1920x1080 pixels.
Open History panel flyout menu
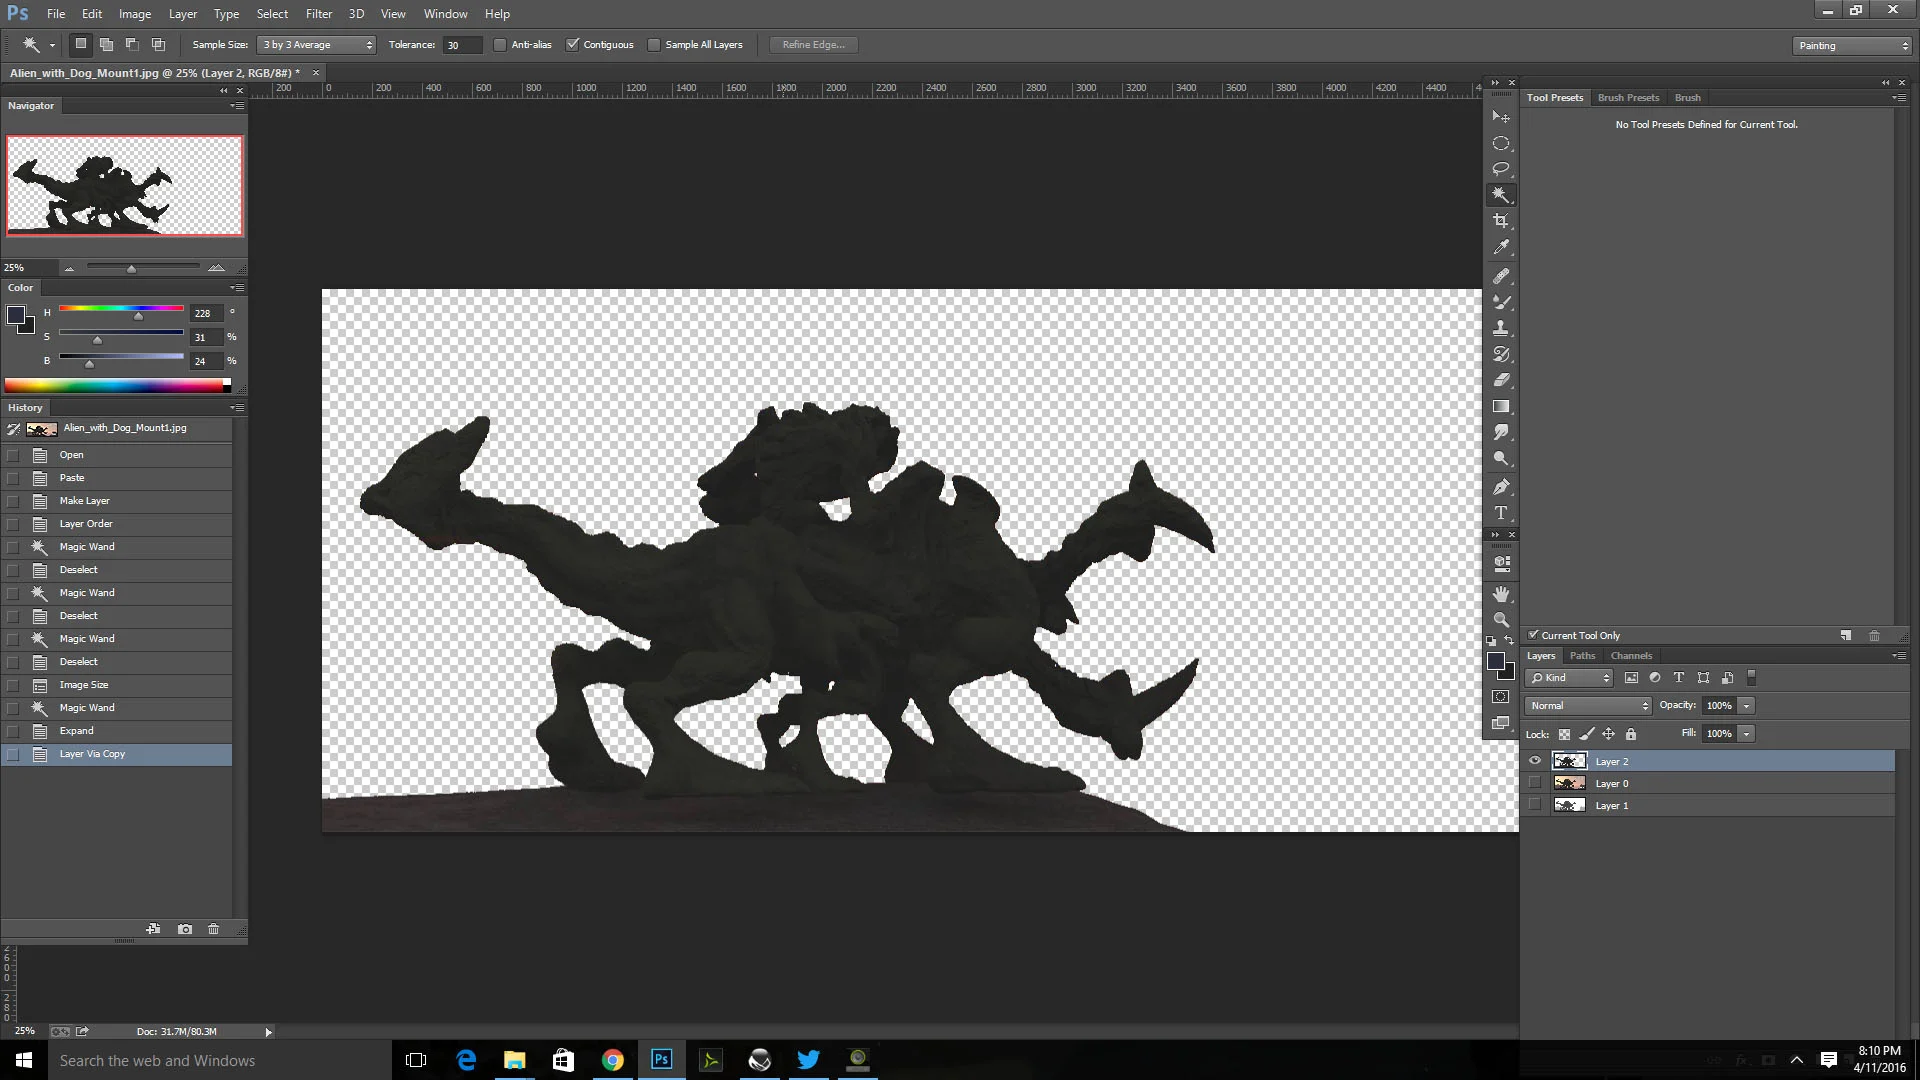click(237, 408)
